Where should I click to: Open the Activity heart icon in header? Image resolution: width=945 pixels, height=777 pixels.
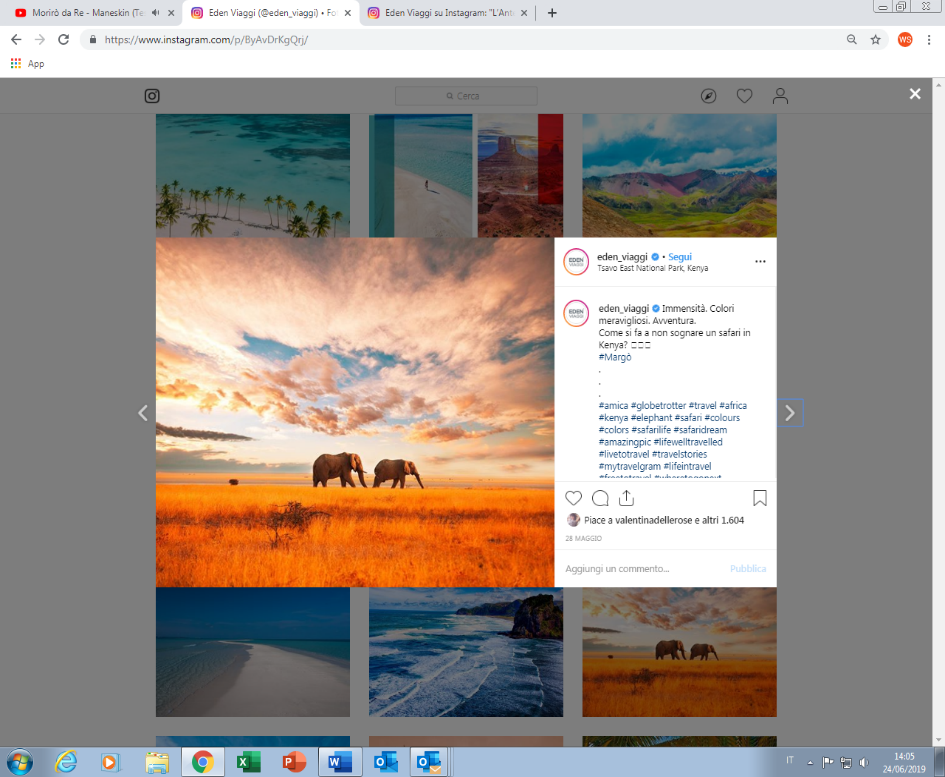coord(744,96)
